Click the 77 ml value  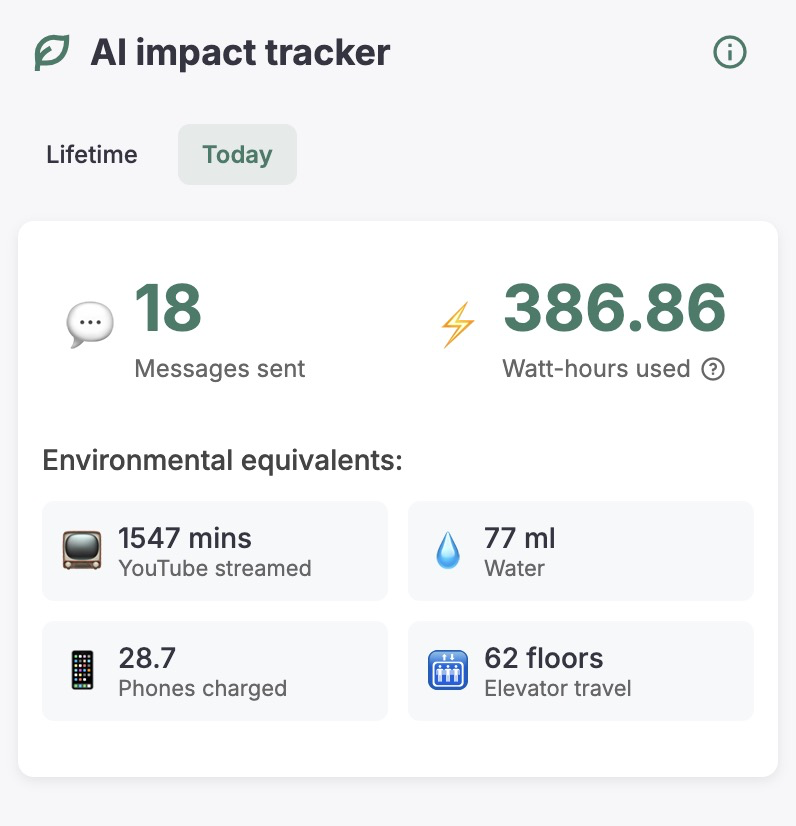[x=519, y=538]
